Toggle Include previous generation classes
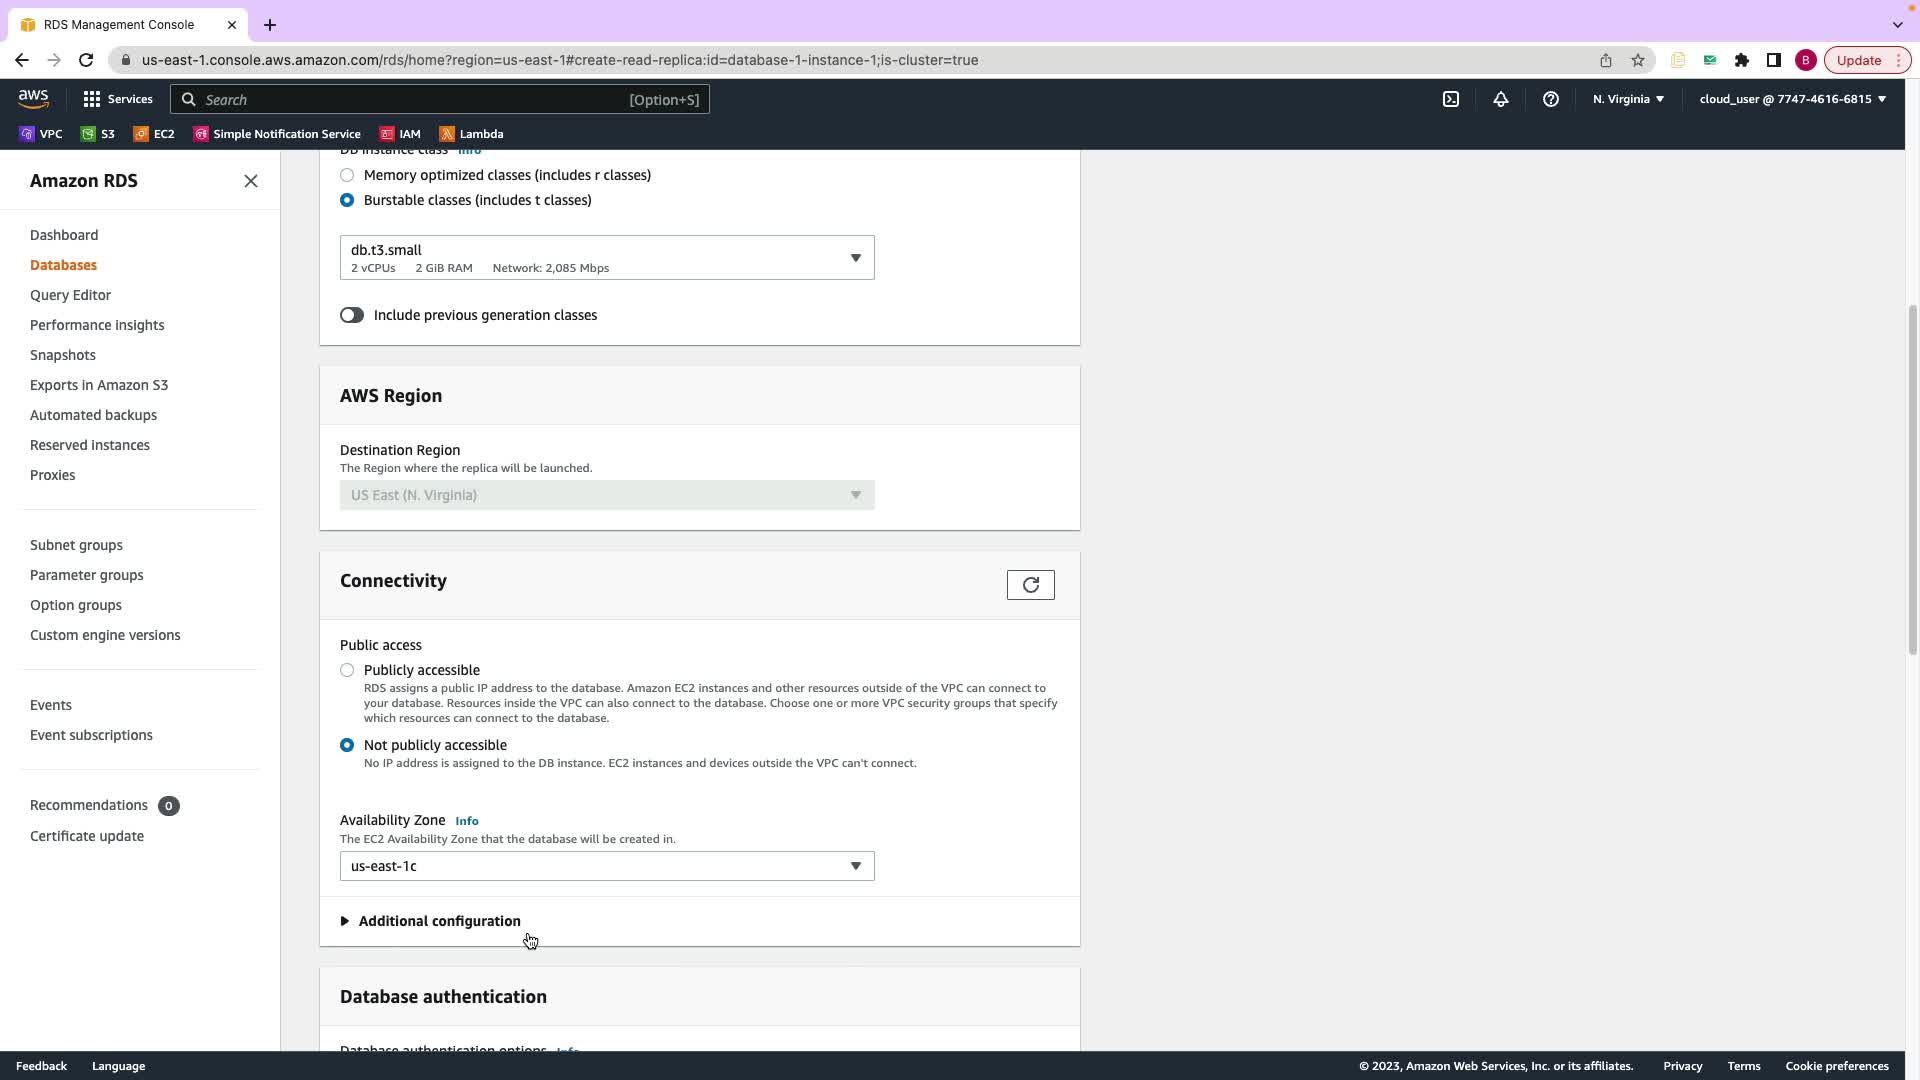The height and width of the screenshot is (1080, 1920). (x=352, y=315)
